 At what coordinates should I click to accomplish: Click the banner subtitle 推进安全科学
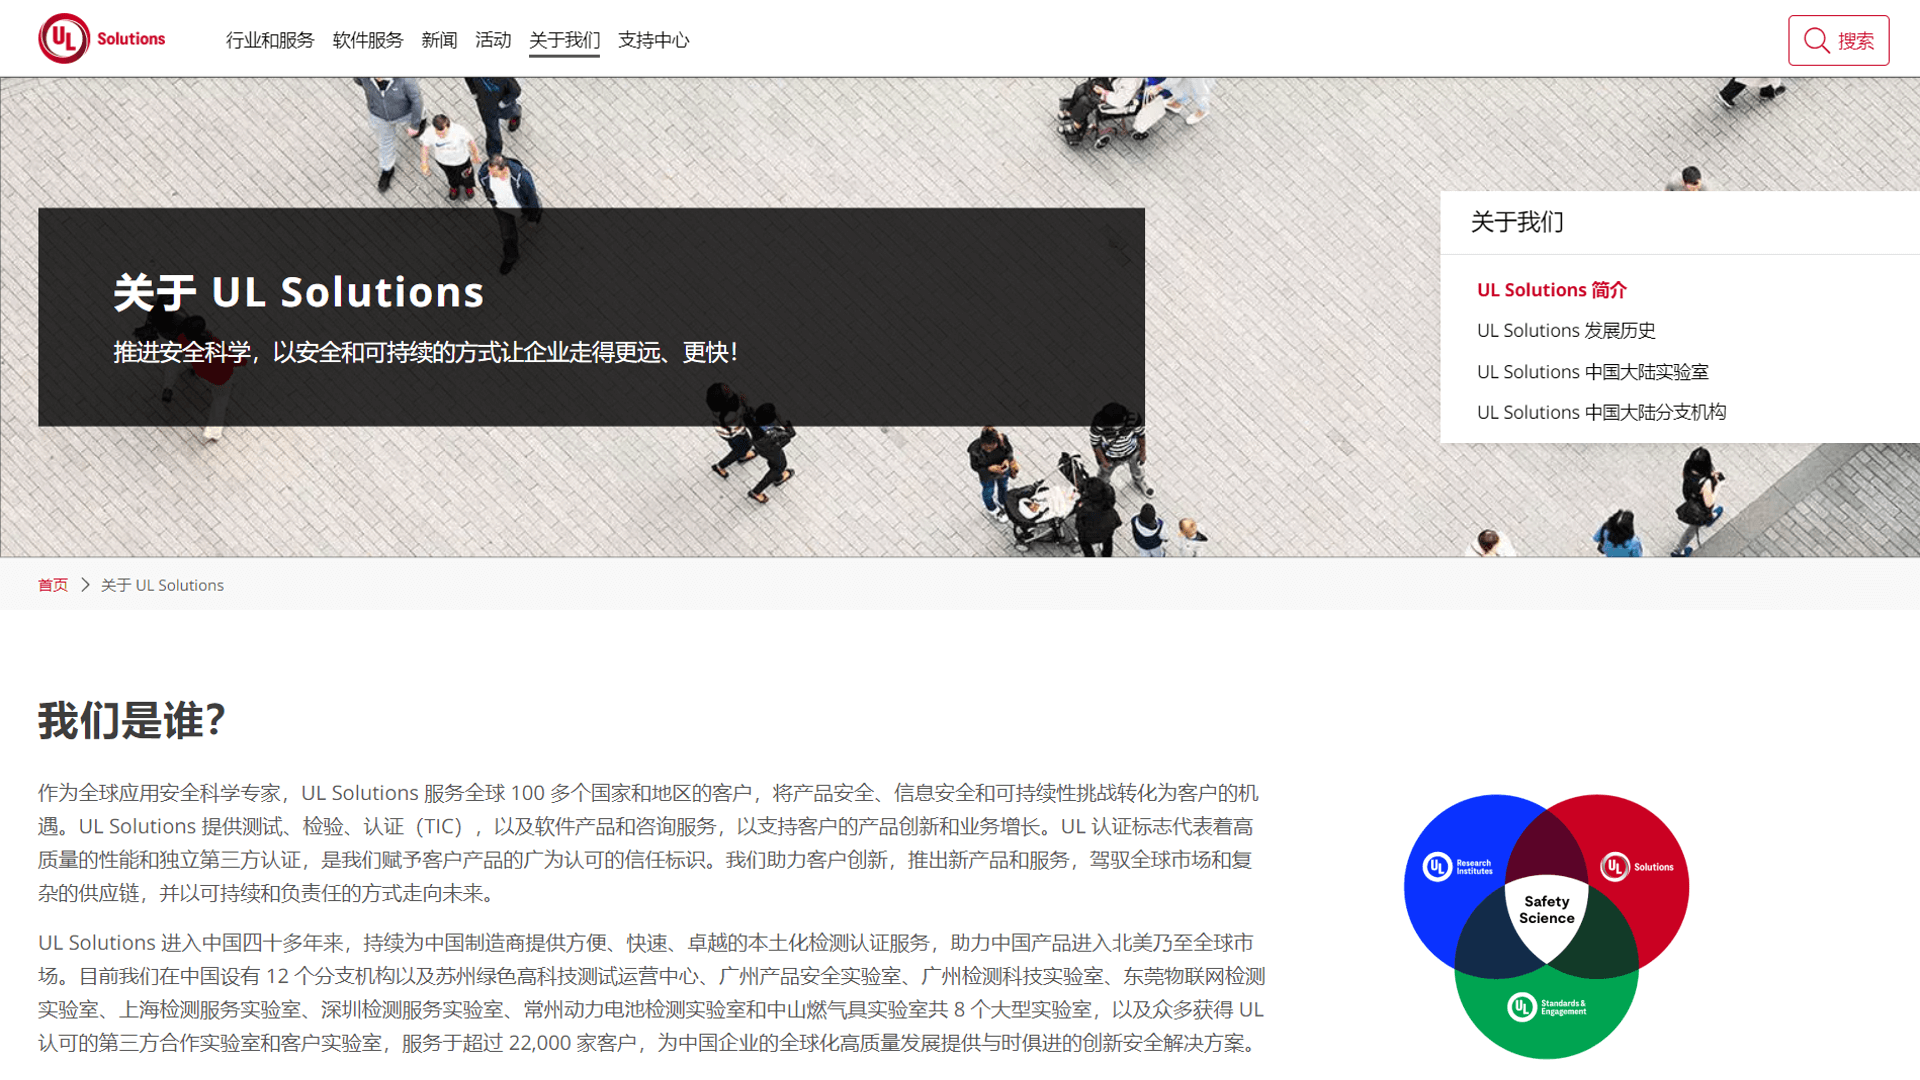click(x=425, y=352)
